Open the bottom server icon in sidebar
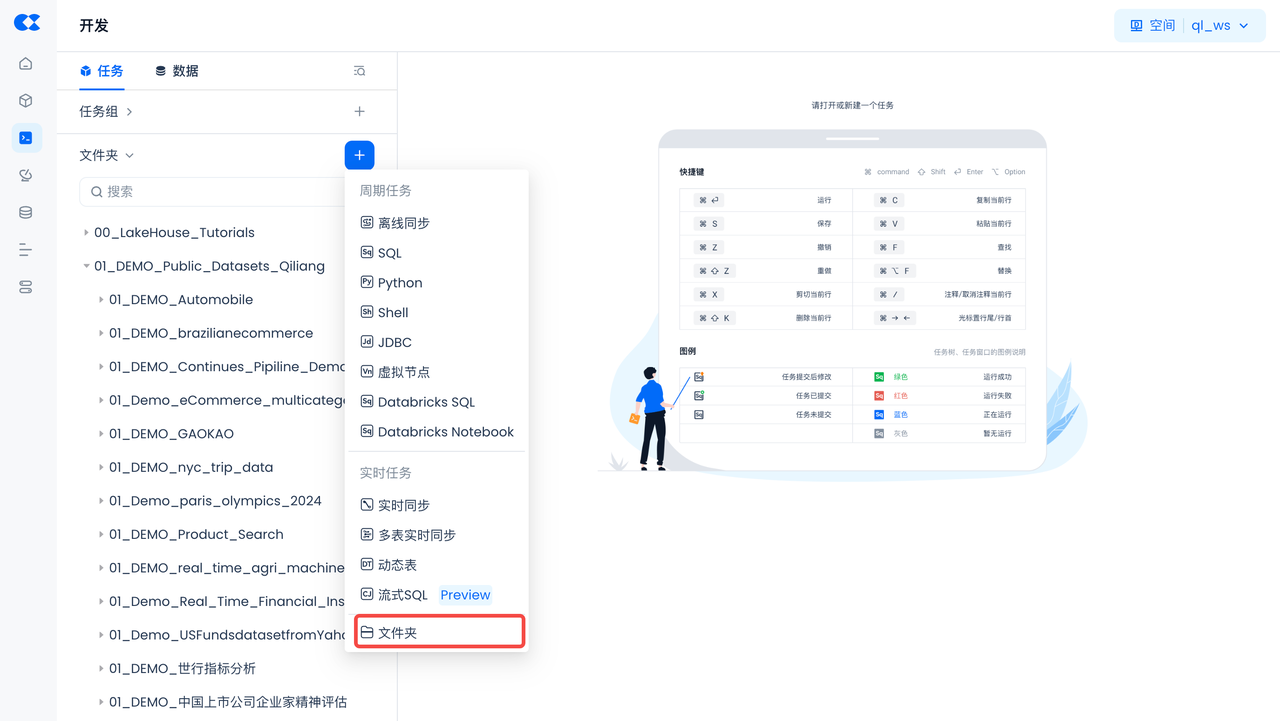This screenshot has width=1280, height=721. pos(26,288)
